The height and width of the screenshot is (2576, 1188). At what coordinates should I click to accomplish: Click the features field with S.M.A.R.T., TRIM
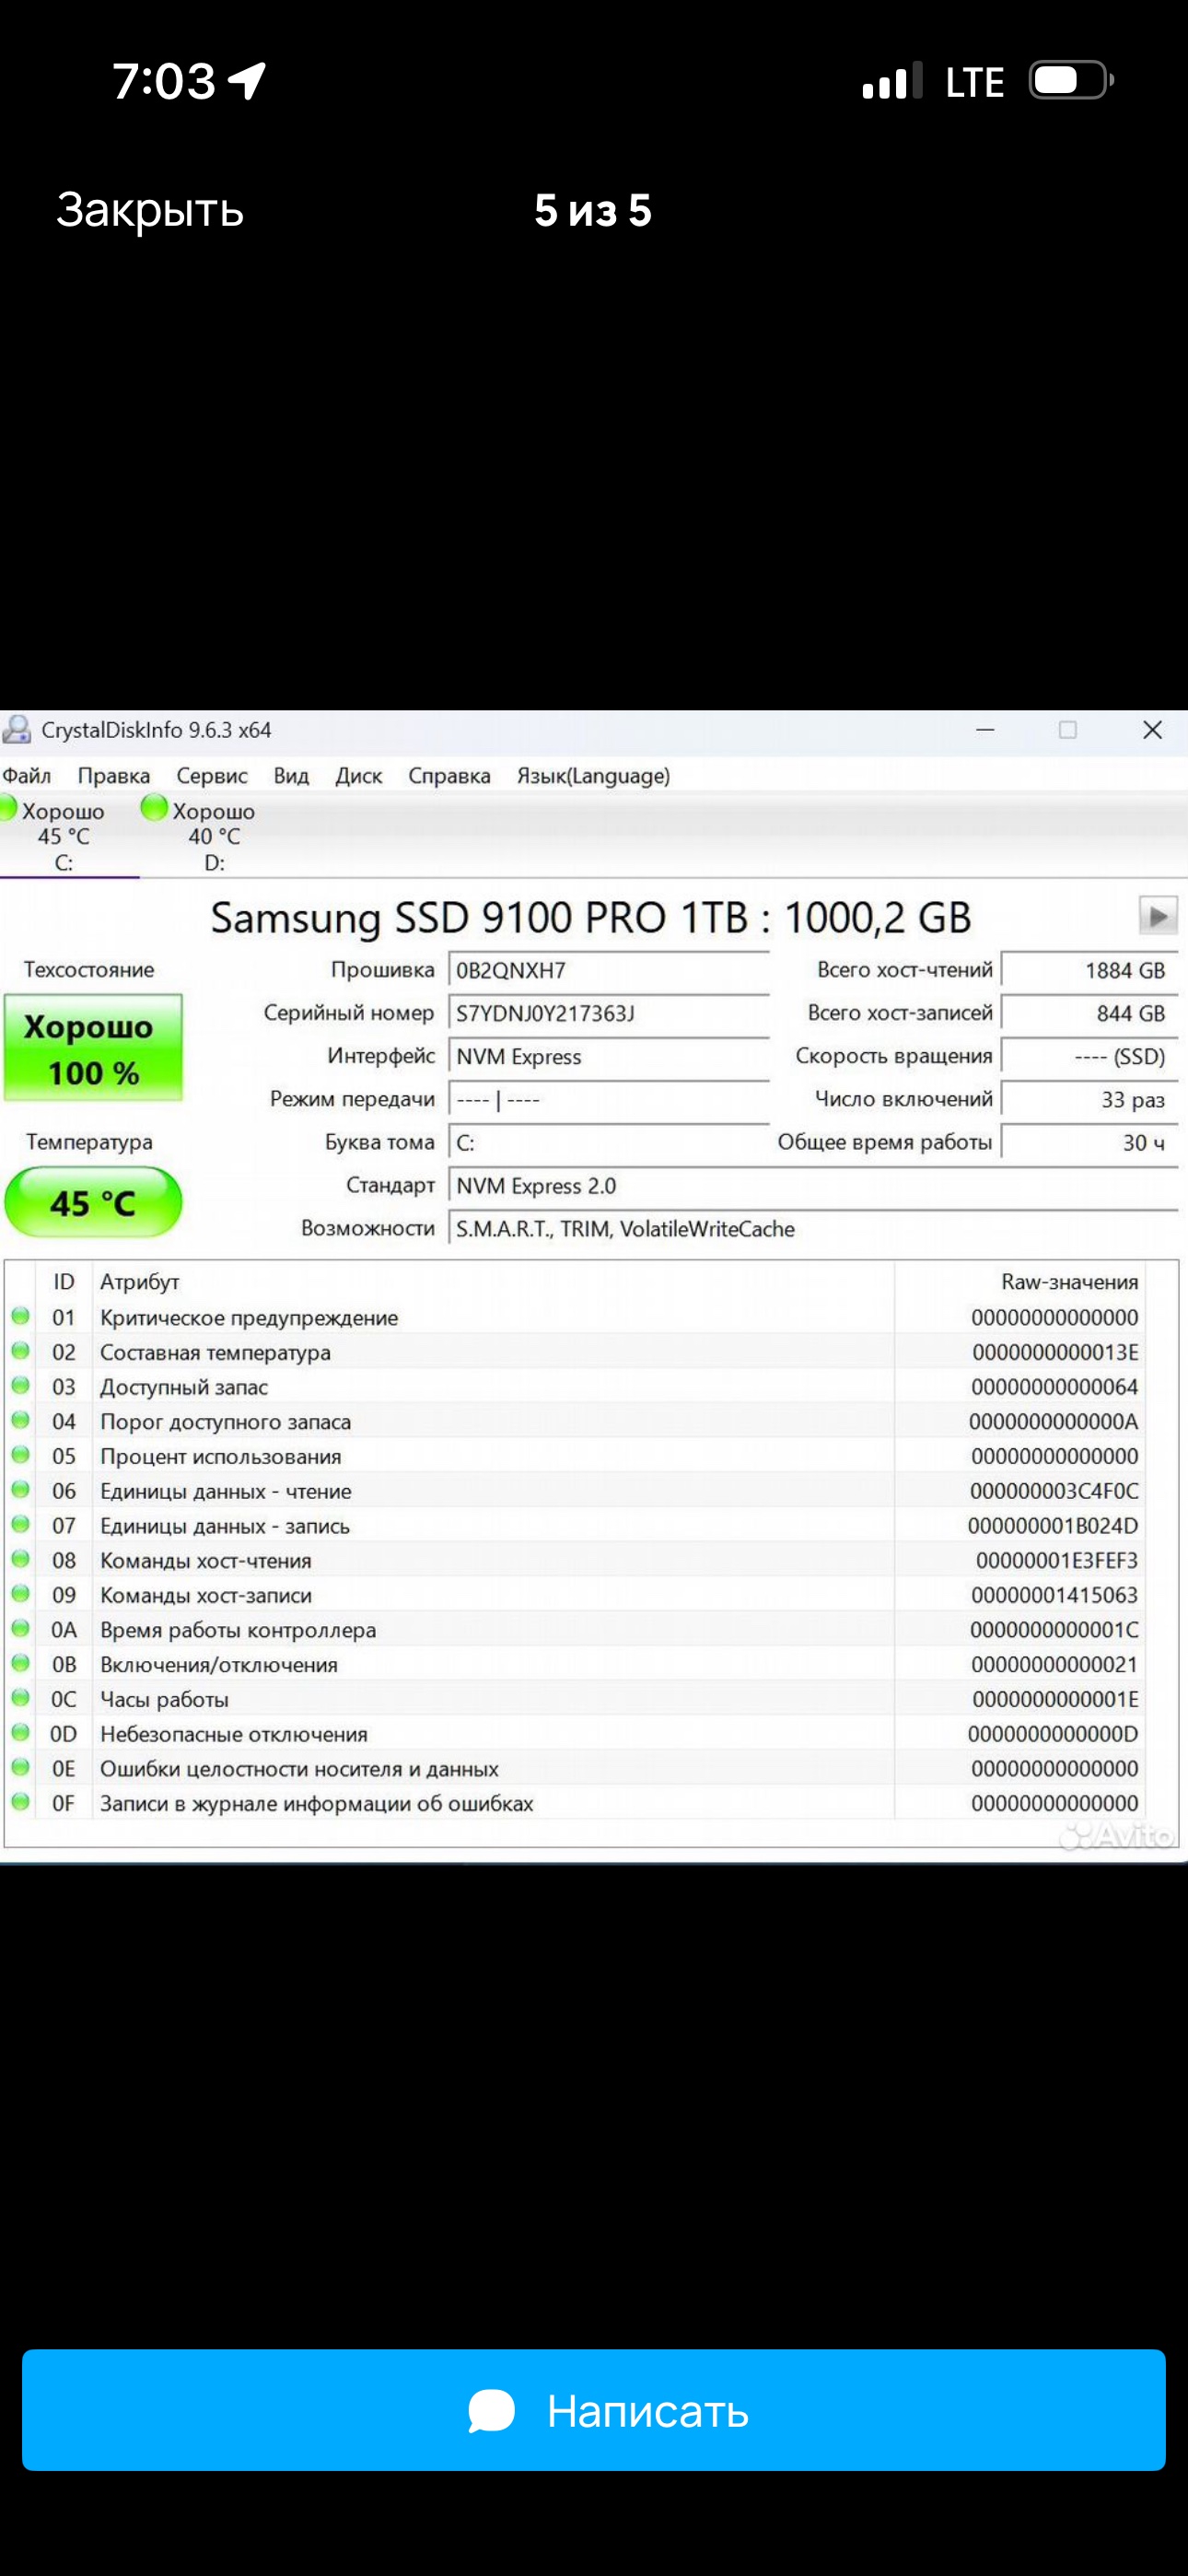(813, 1228)
